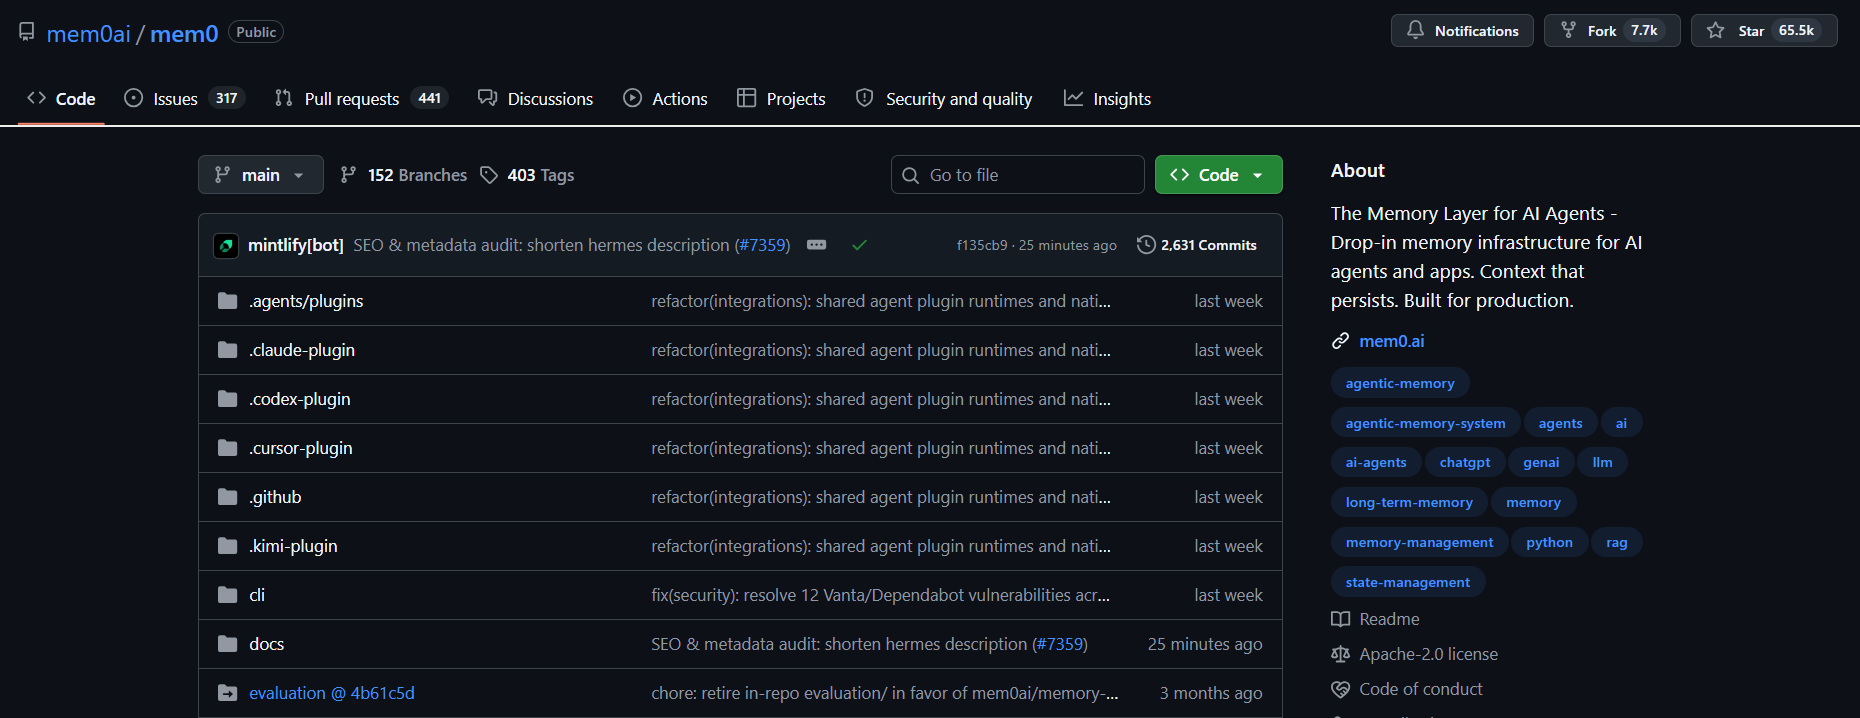This screenshot has width=1860, height=718.
Task: View 403 Tags
Action: click(527, 175)
